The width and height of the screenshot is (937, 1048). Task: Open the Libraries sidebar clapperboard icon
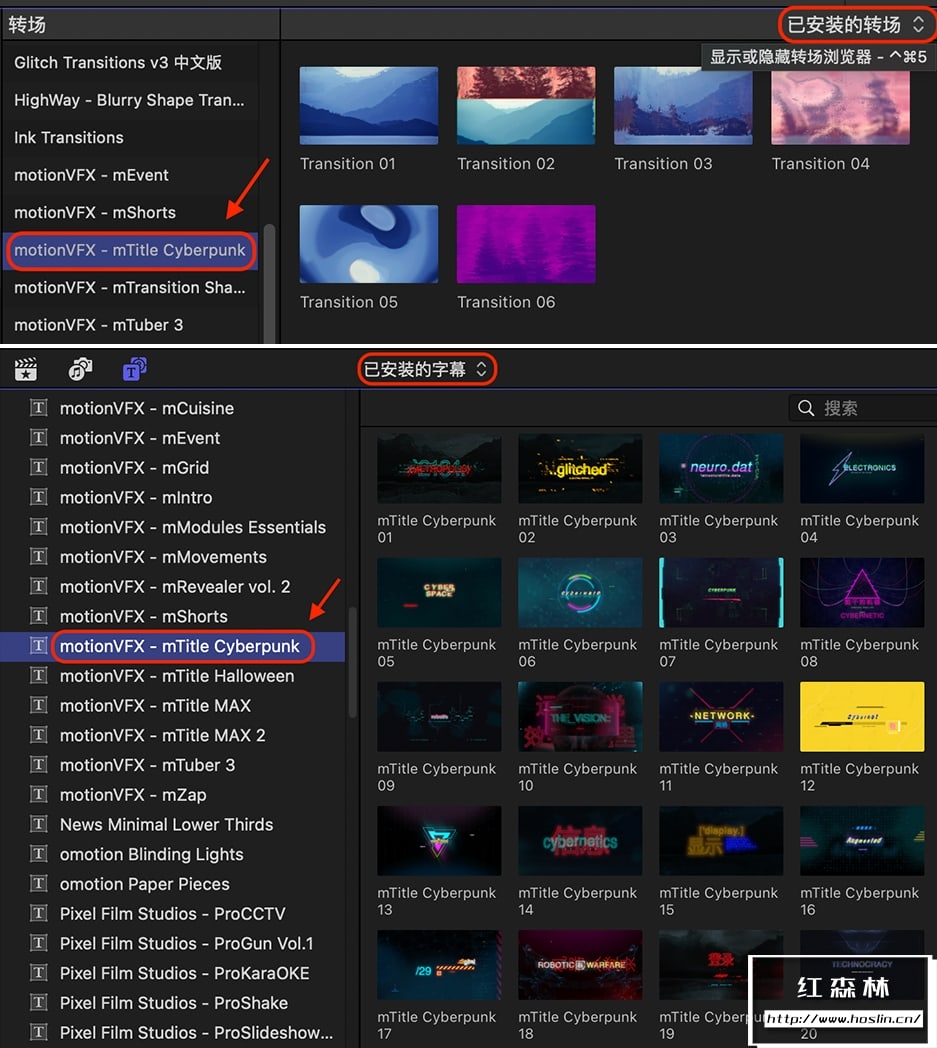[26, 370]
